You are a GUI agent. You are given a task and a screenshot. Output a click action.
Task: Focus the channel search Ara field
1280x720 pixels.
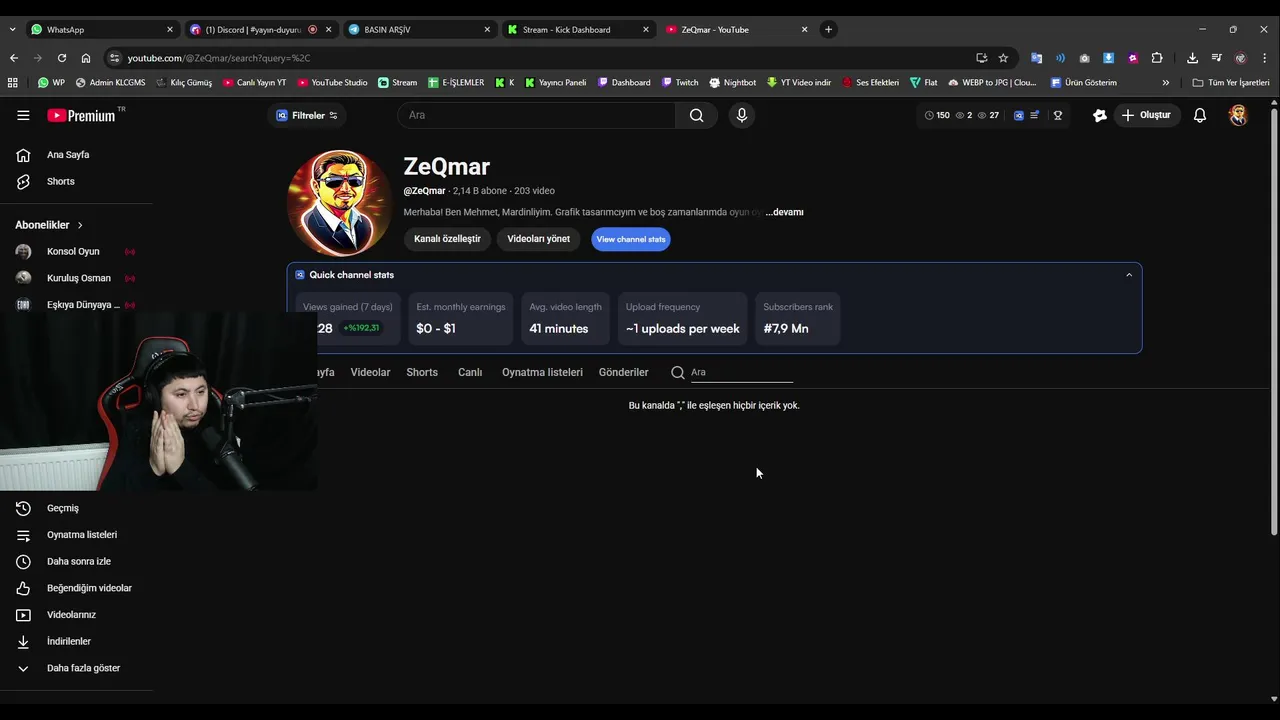click(x=741, y=372)
